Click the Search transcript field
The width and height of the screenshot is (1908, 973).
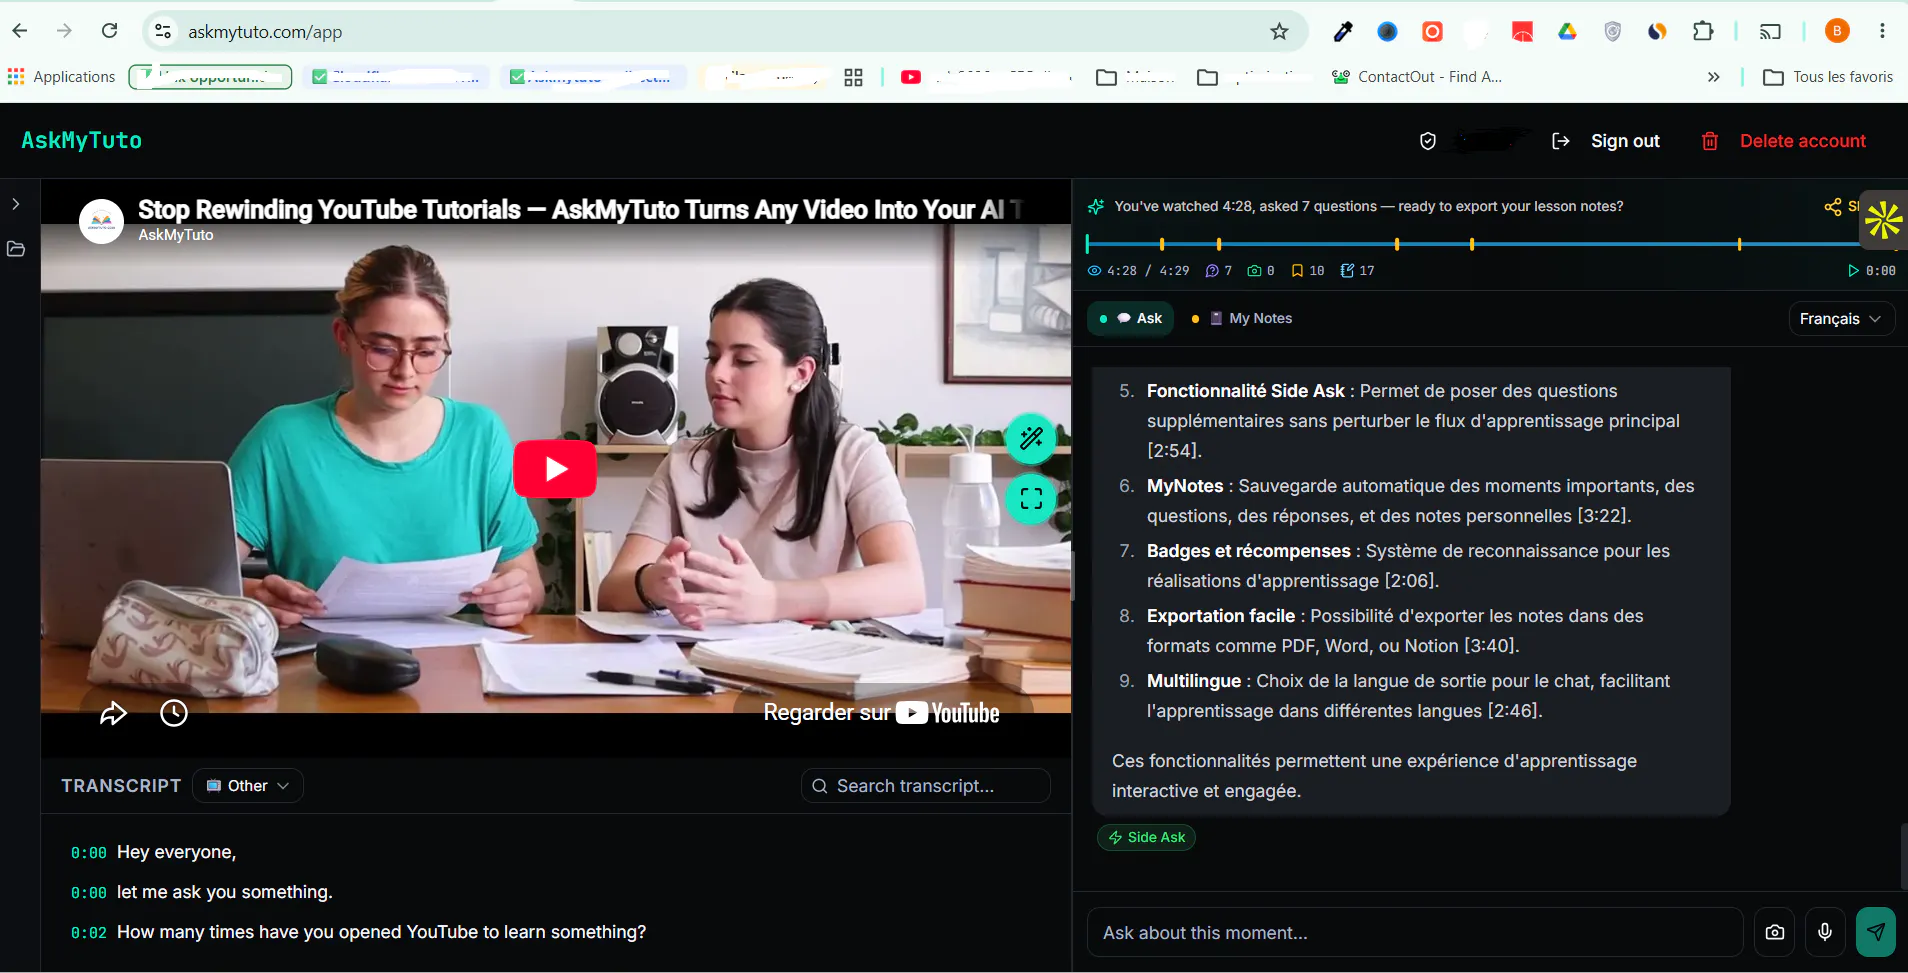(926, 786)
